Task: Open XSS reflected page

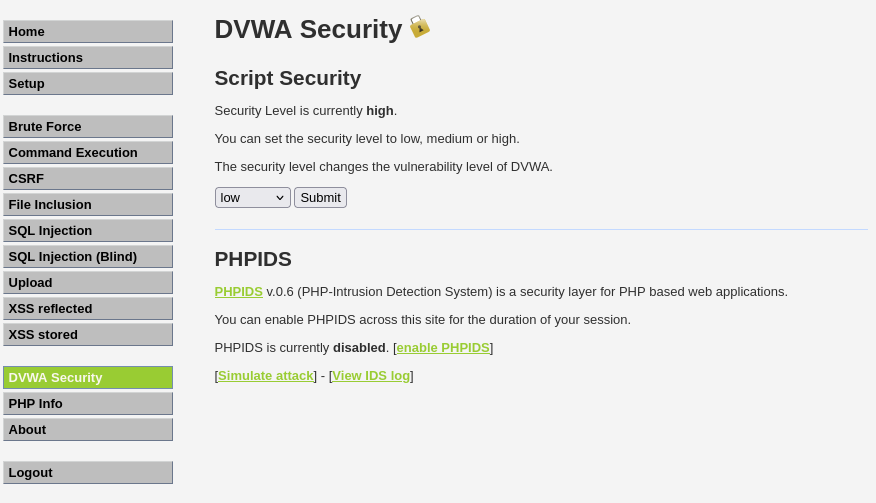Action: pos(88,309)
